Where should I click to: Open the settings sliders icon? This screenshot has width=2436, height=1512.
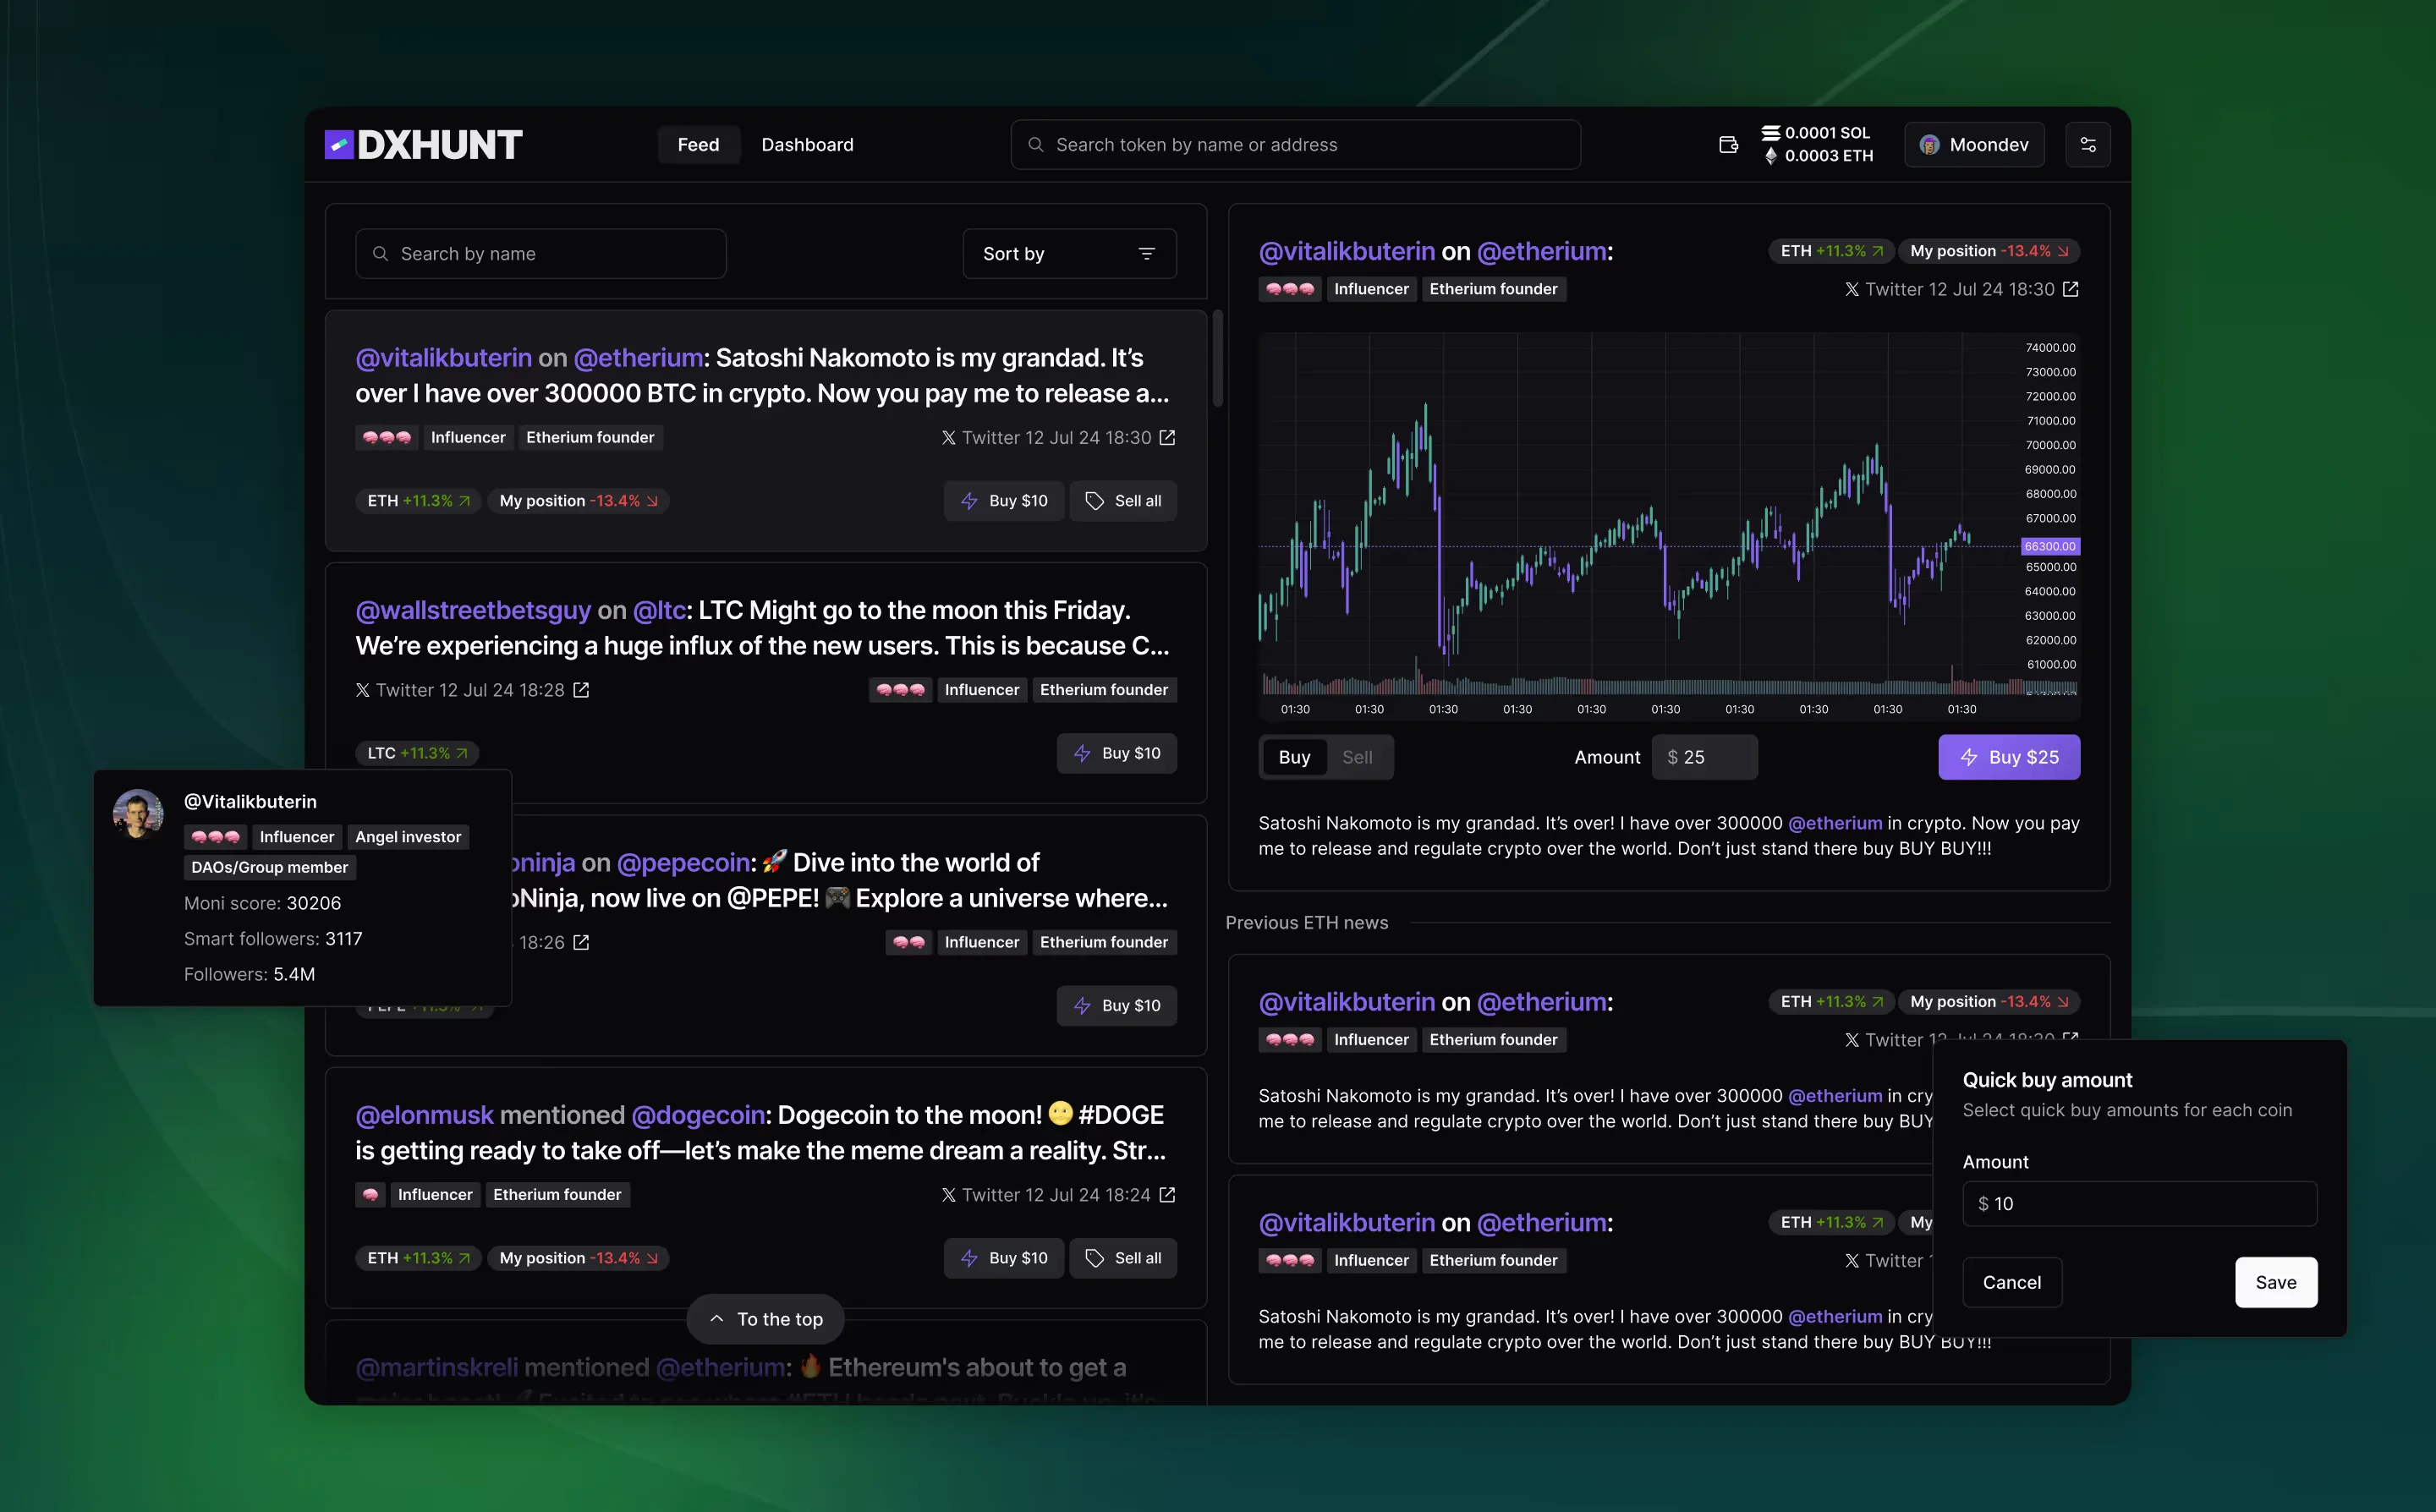tap(2088, 145)
